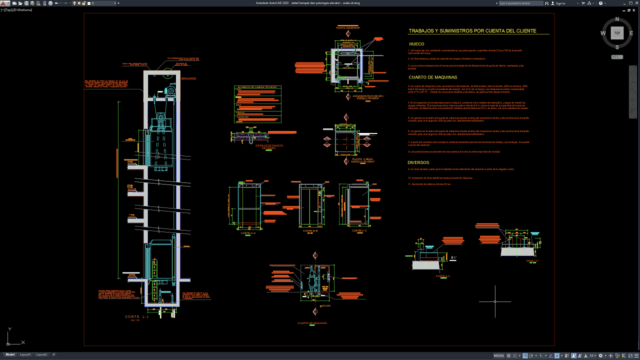Click the Isolate Objects icon
The image size is (640, 360).
(617, 356)
